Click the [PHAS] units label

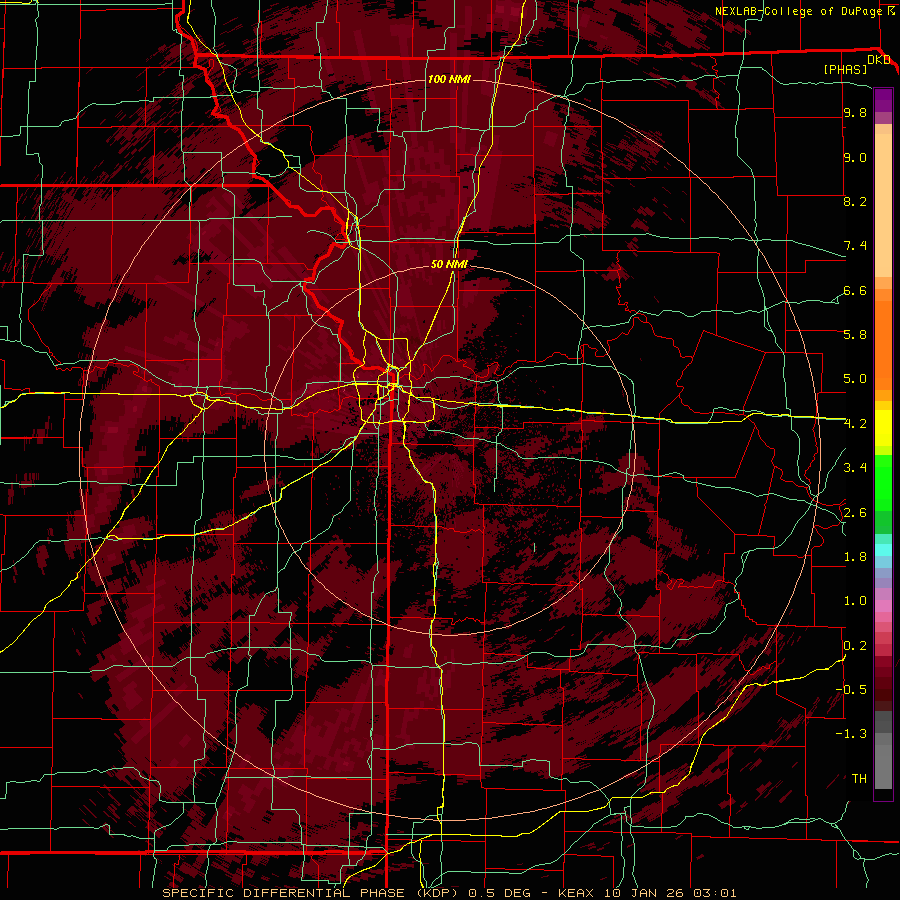click(845, 70)
